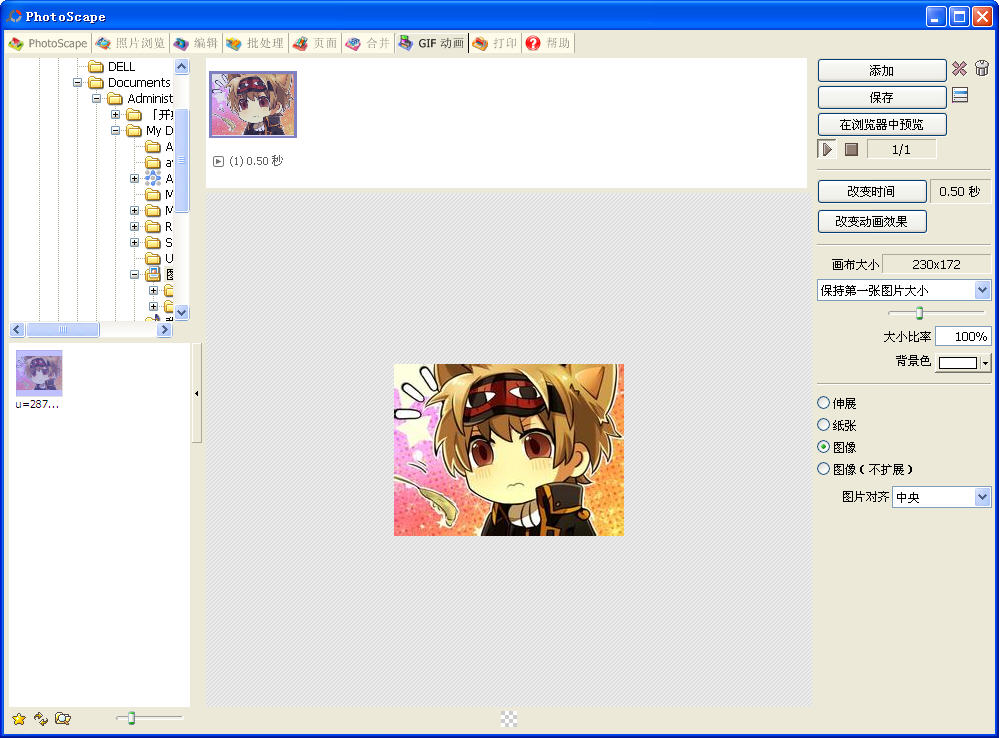Collapse the left panel with the splitter arrow
Image resolution: width=999 pixels, height=738 pixels.
click(x=196, y=393)
